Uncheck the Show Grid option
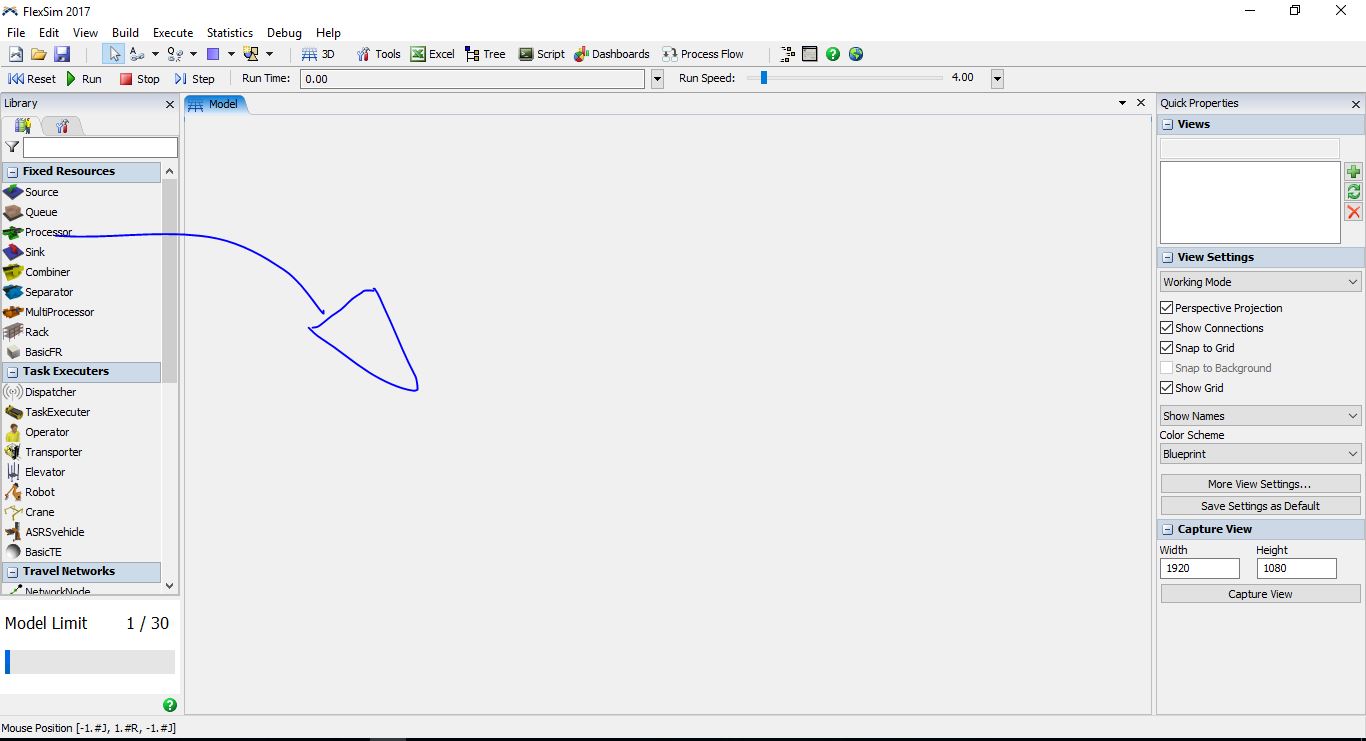This screenshot has width=1366, height=741. coord(1166,388)
